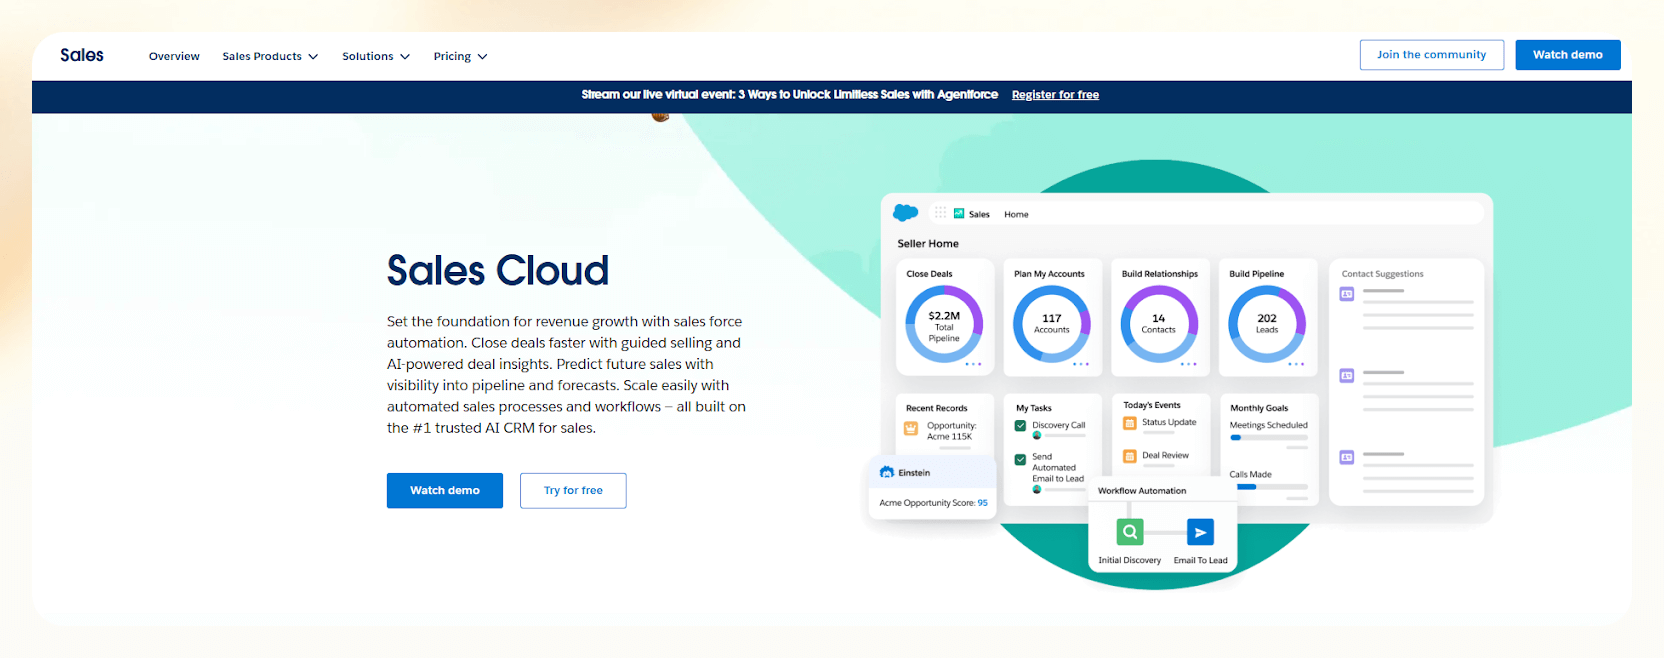Click the Acme Opportunity Score: 95 text
The width and height of the screenshot is (1664, 658).
pos(933,503)
